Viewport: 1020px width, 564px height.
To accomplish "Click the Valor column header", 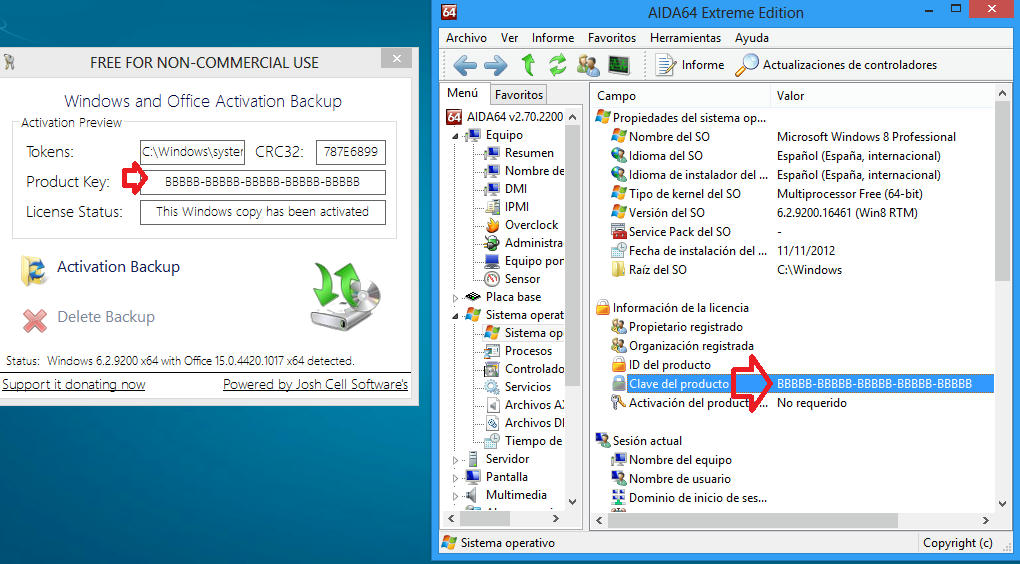I will pos(882,96).
